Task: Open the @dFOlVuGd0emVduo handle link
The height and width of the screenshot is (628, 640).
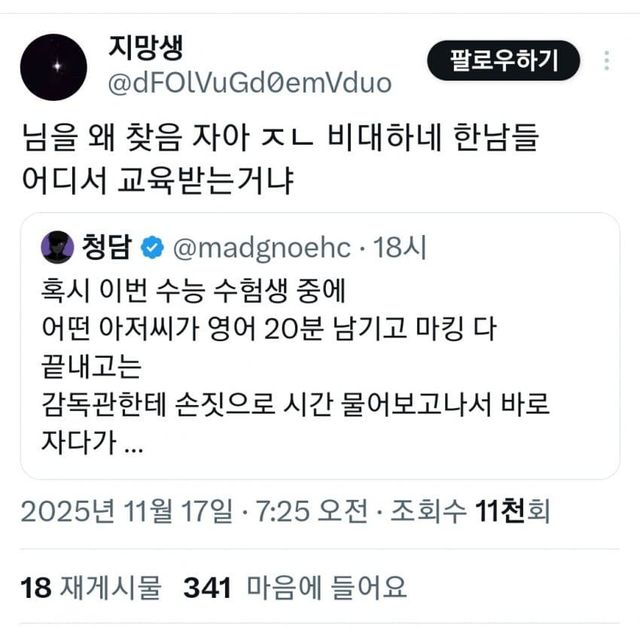Action: tap(250, 83)
